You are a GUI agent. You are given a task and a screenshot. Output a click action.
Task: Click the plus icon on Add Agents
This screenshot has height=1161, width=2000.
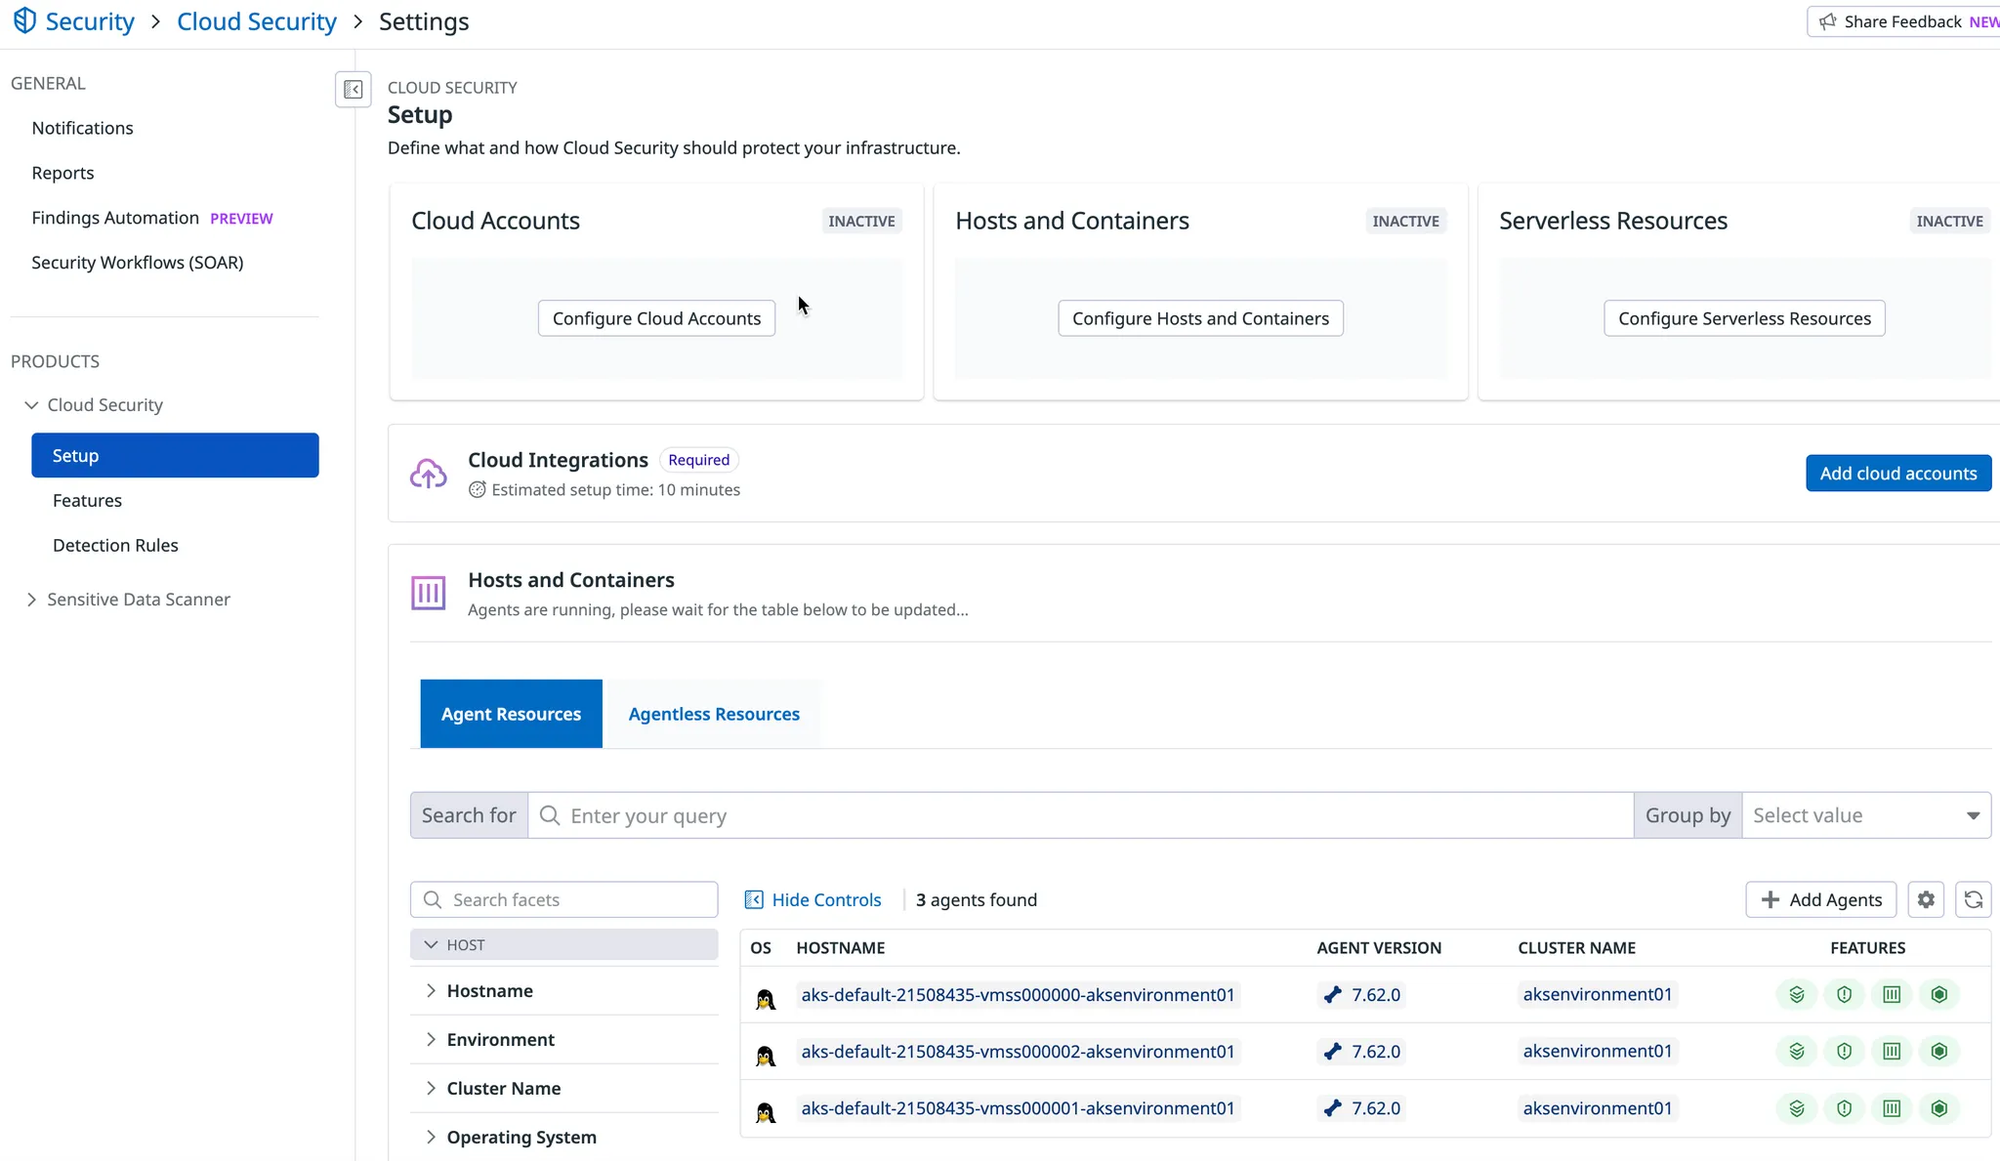[x=1770, y=900]
